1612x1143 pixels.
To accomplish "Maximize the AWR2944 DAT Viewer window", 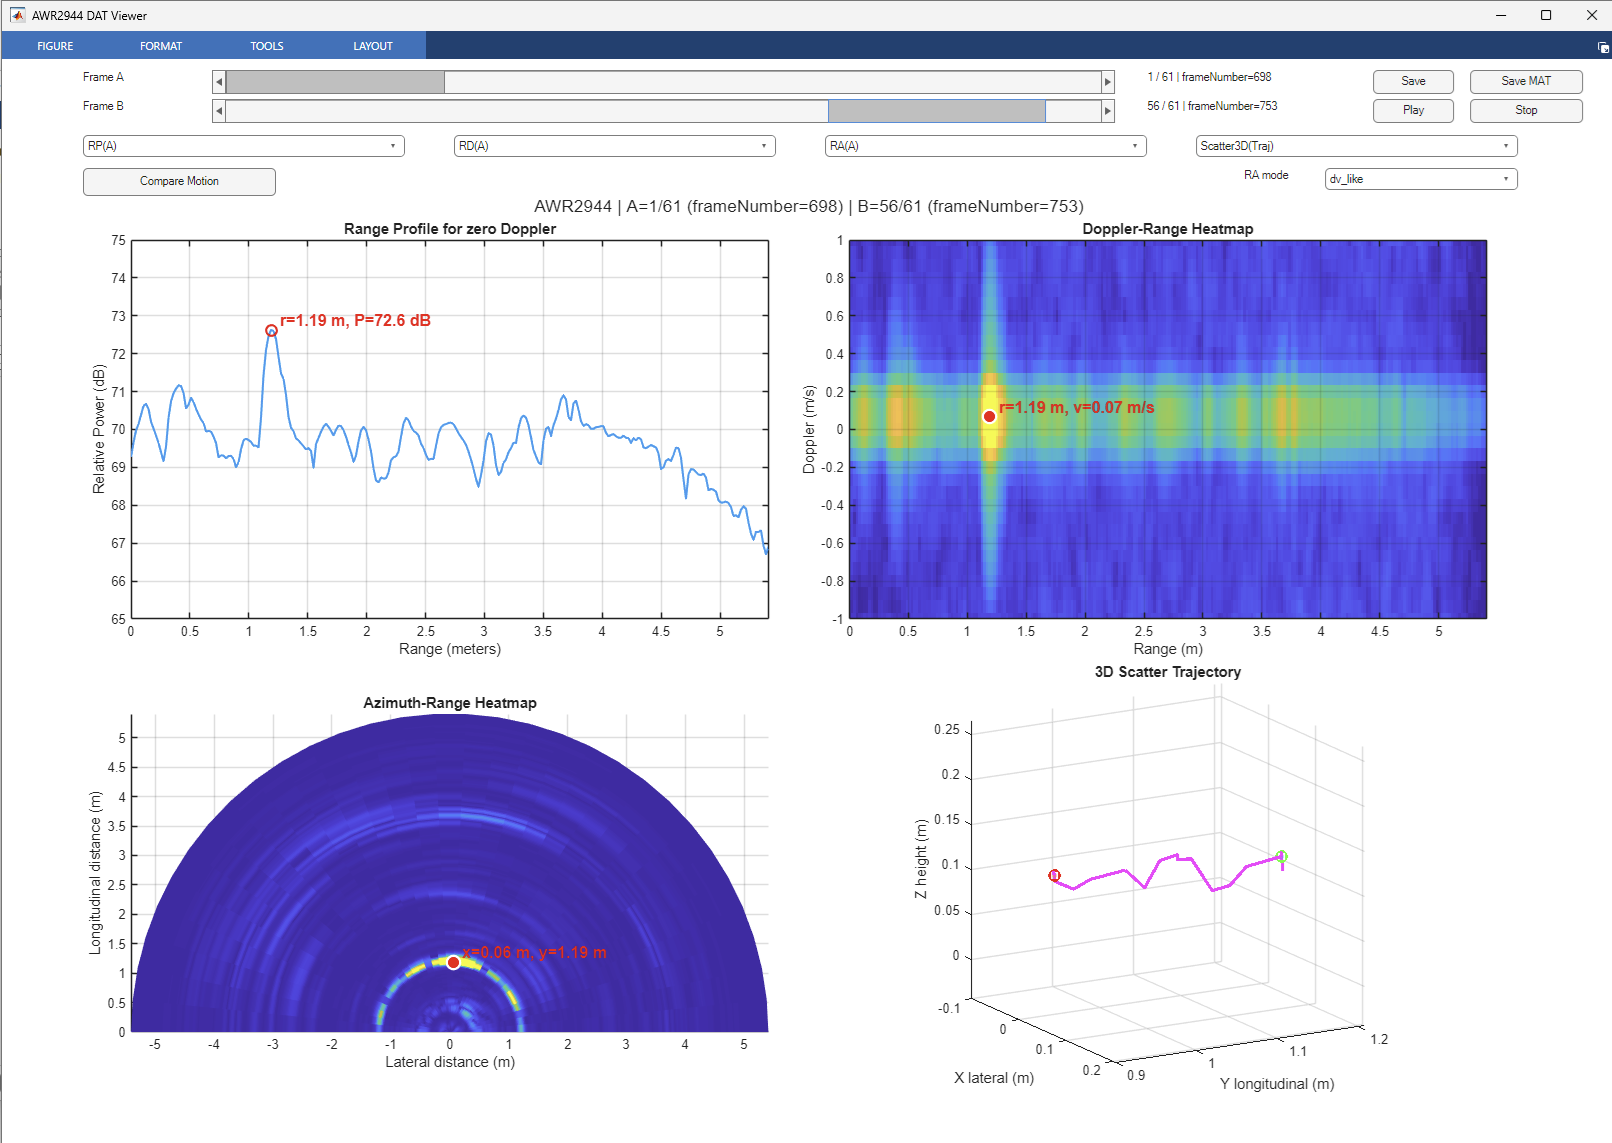I will coord(1546,15).
